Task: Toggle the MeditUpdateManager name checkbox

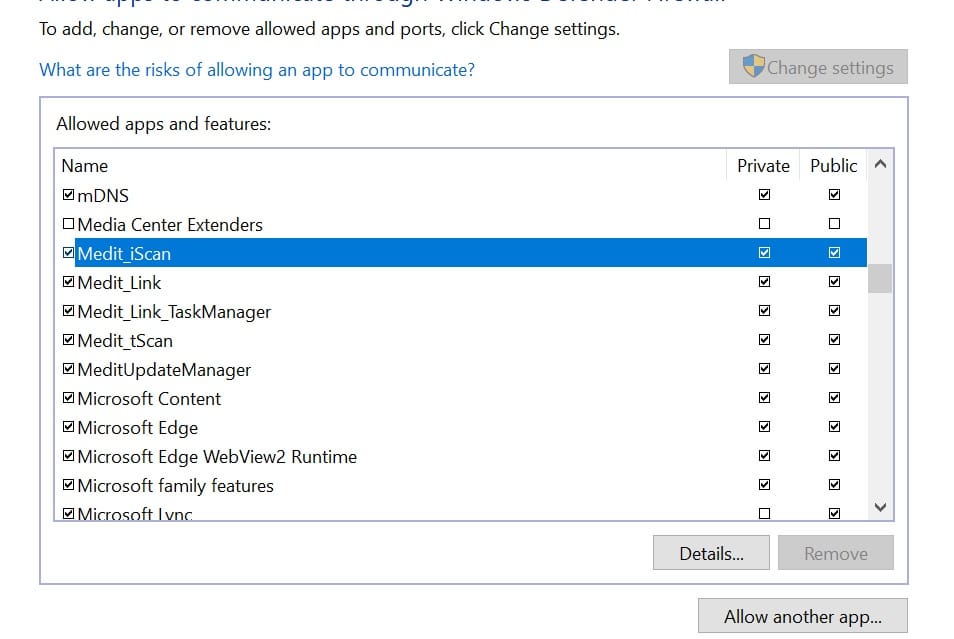Action: click(68, 369)
